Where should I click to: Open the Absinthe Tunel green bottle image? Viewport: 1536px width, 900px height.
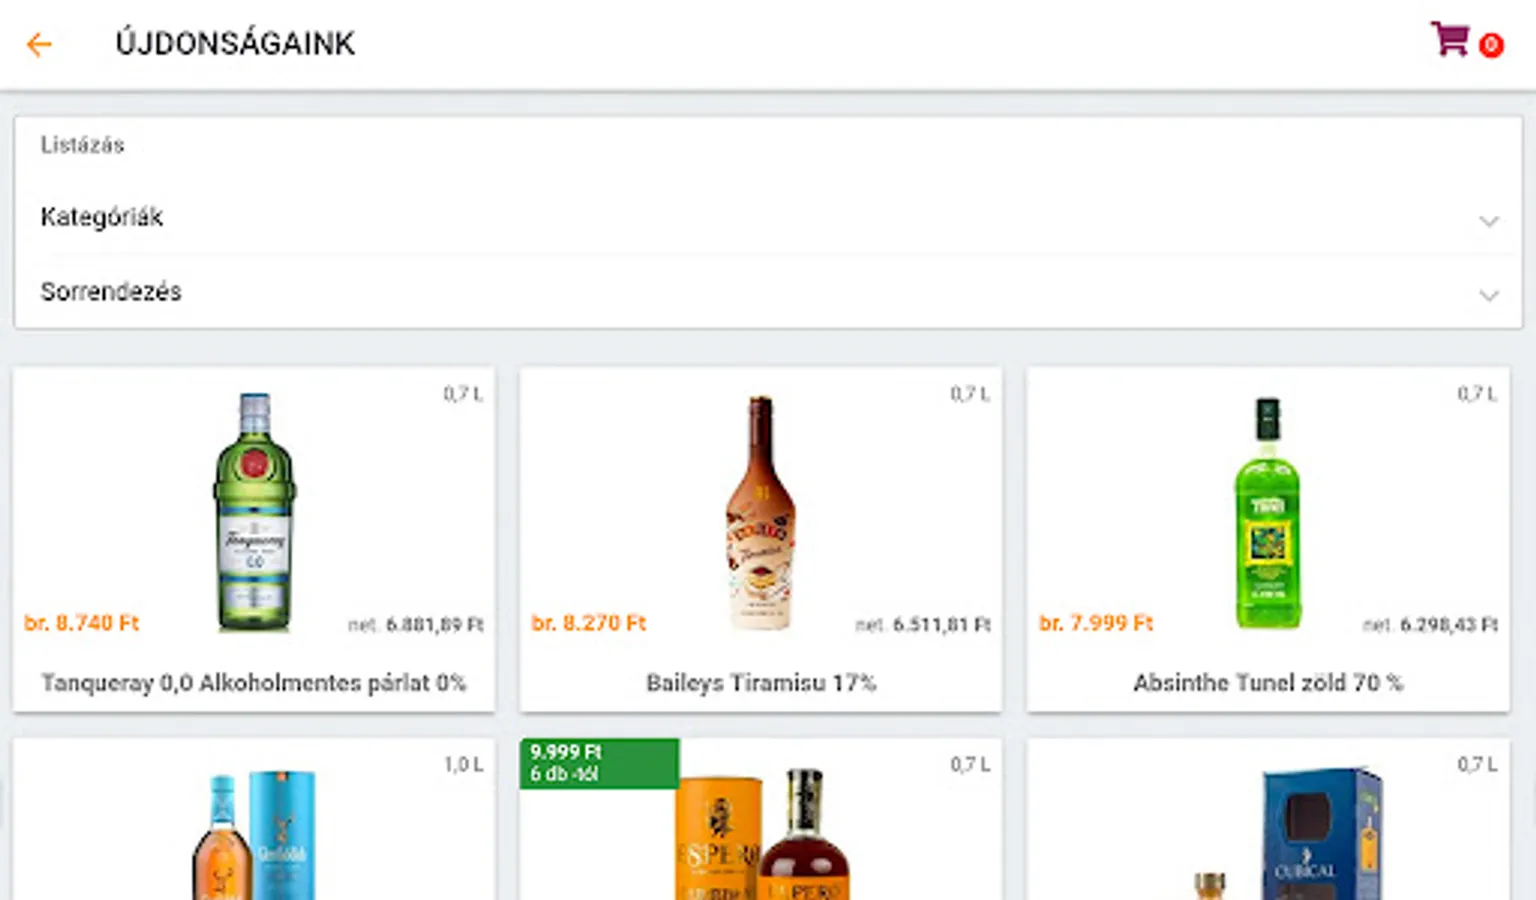1268,511
